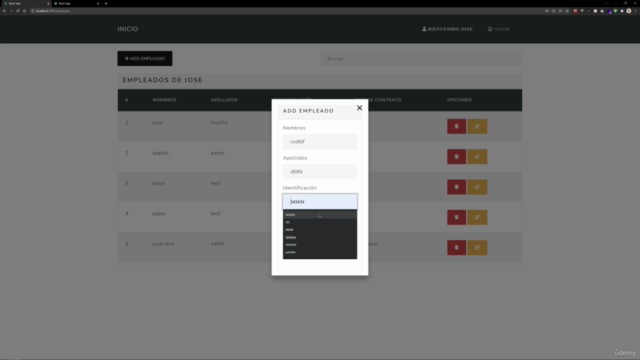
Task: Close the first React App tab
Action: [48, 3]
